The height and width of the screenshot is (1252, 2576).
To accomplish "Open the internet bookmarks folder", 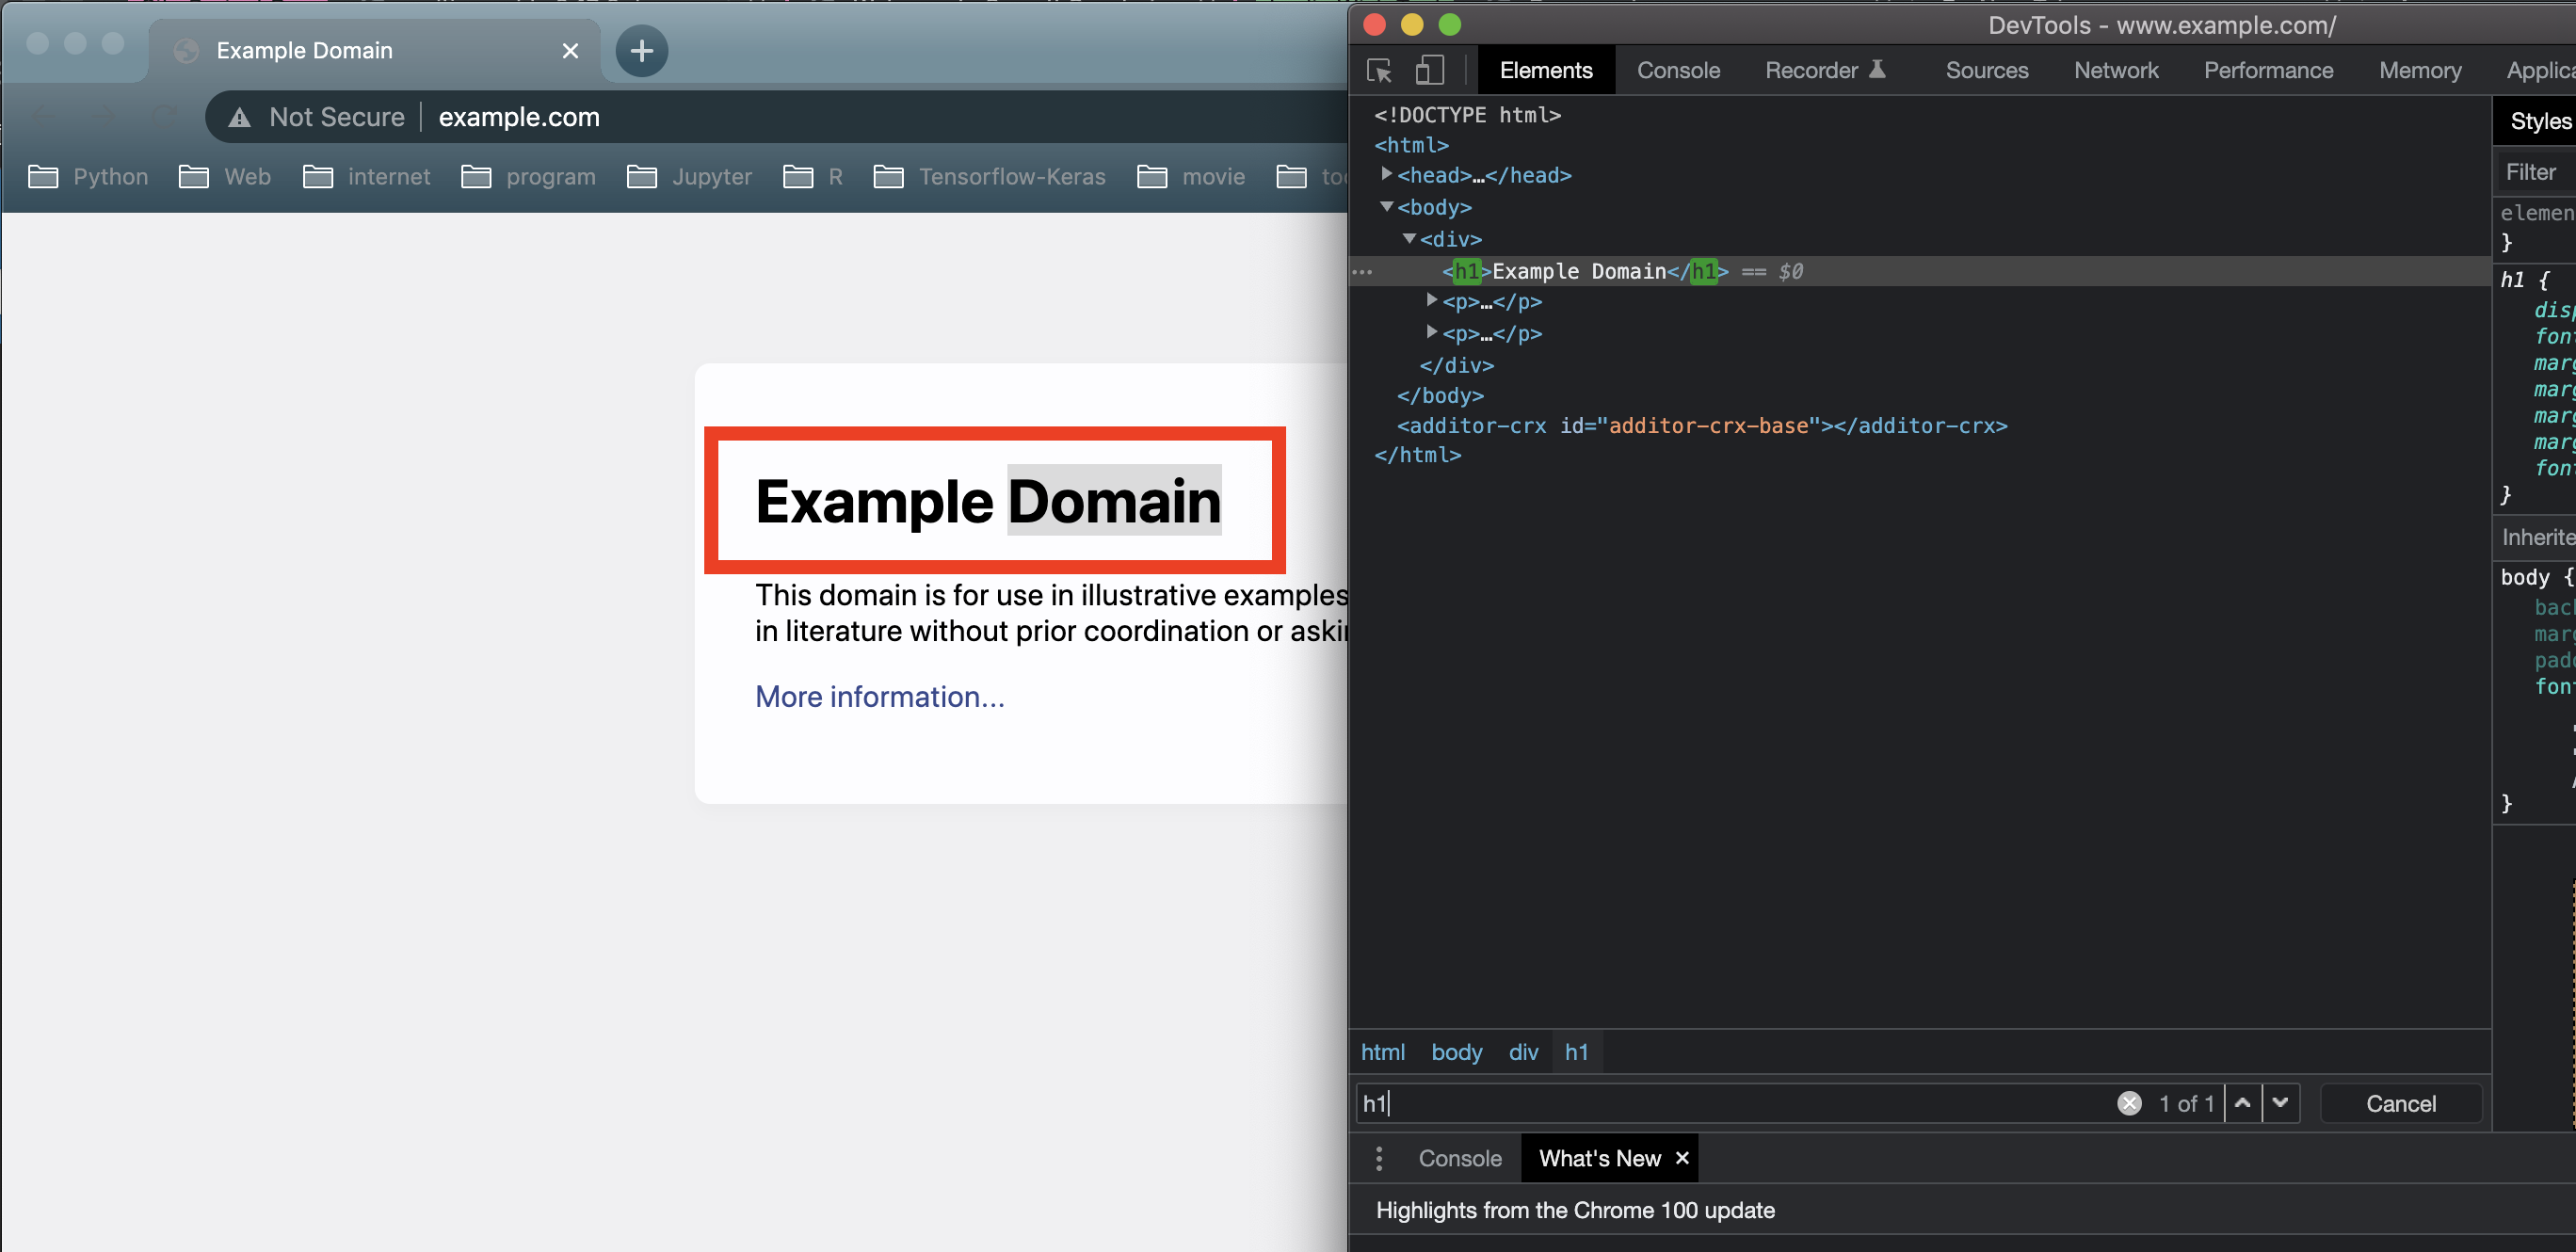I will click(x=367, y=177).
